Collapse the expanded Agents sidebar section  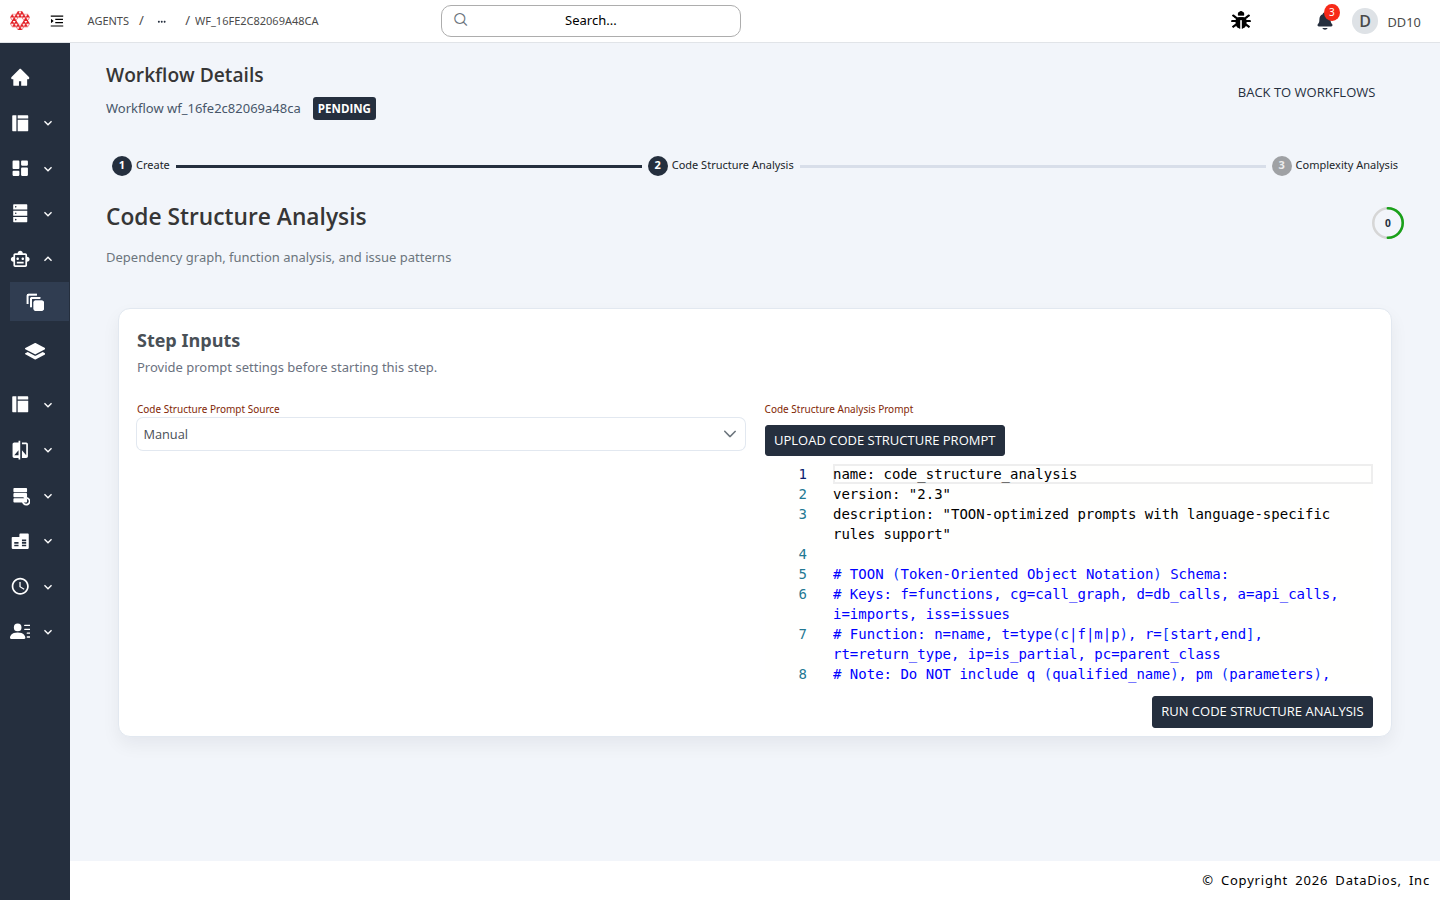[x=47, y=258]
